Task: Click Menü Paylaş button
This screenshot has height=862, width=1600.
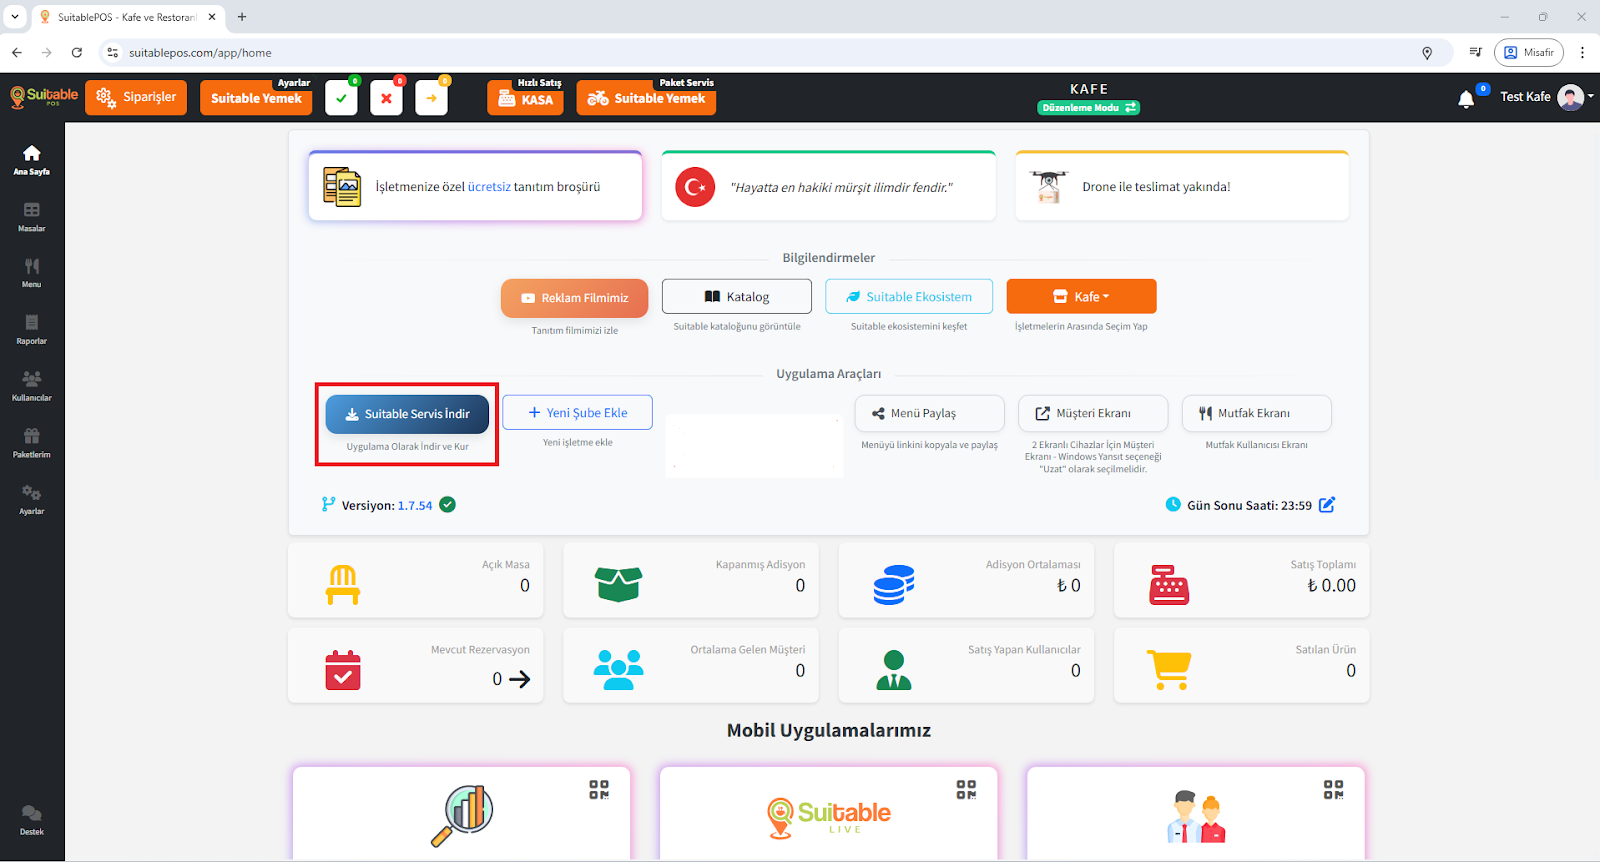Action: pyautogui.click(x=929, y=413)
